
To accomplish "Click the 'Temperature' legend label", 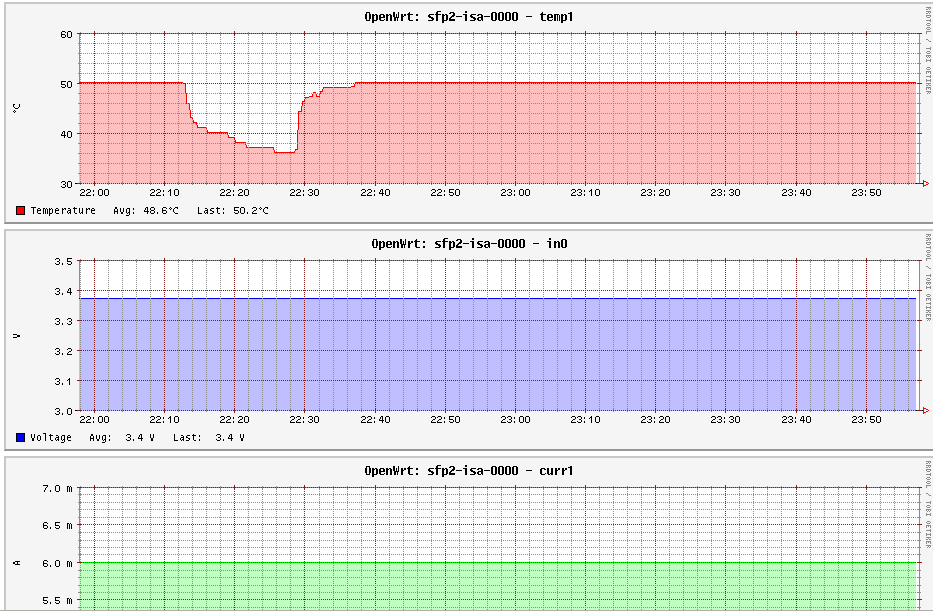I will pos(63,211).
